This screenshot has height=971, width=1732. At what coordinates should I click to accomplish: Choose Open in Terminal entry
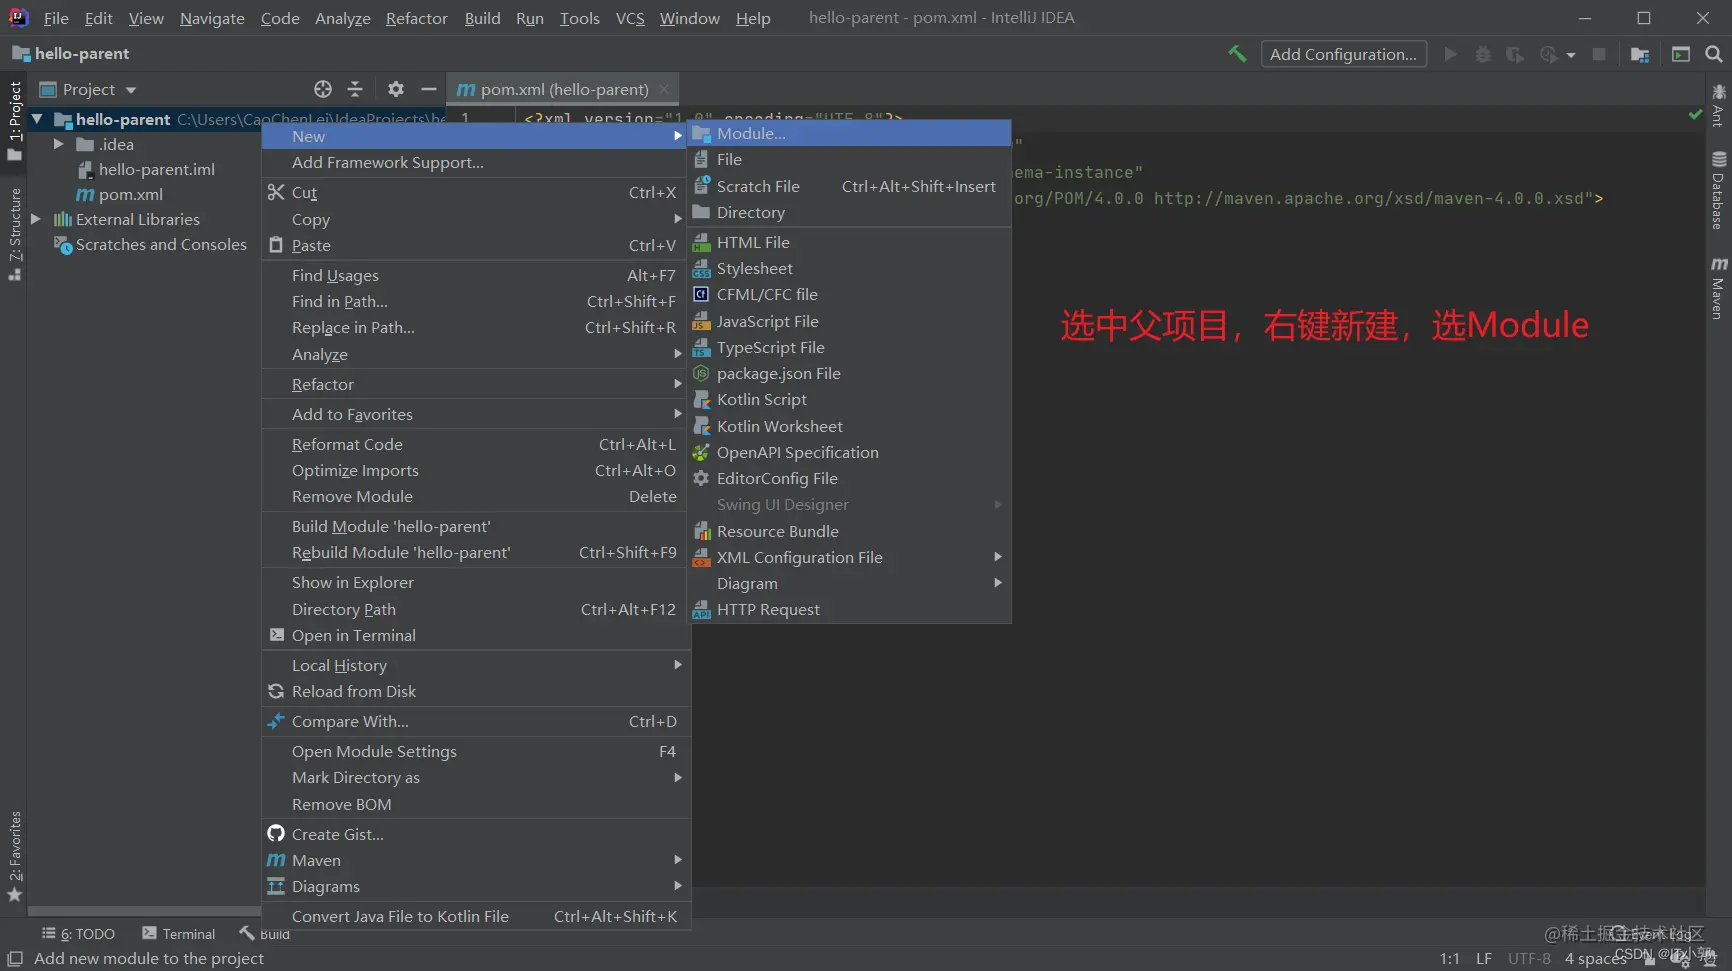pyautogui.click(x=476, y=635)
